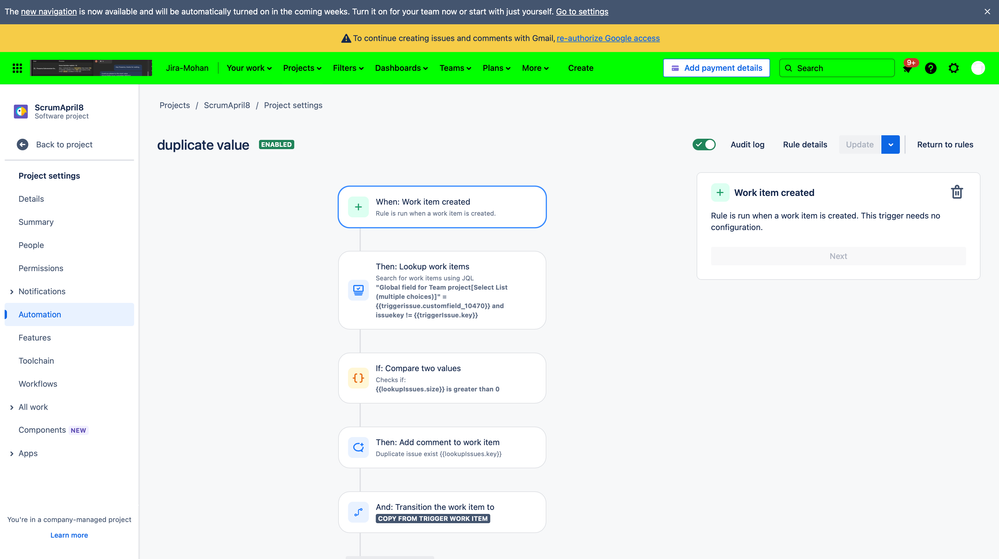This screenshot has width=999, height=559.
Task: Click the Add comment step icon
Action: coord(358,447)
